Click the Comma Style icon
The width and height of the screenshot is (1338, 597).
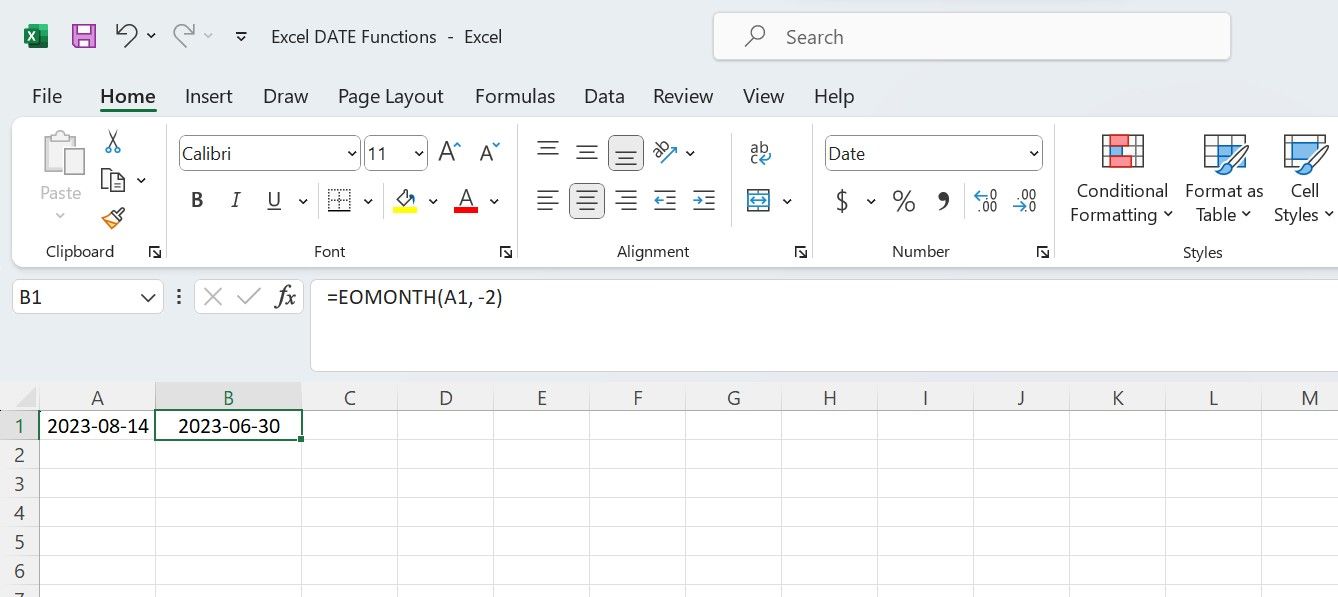941,200
